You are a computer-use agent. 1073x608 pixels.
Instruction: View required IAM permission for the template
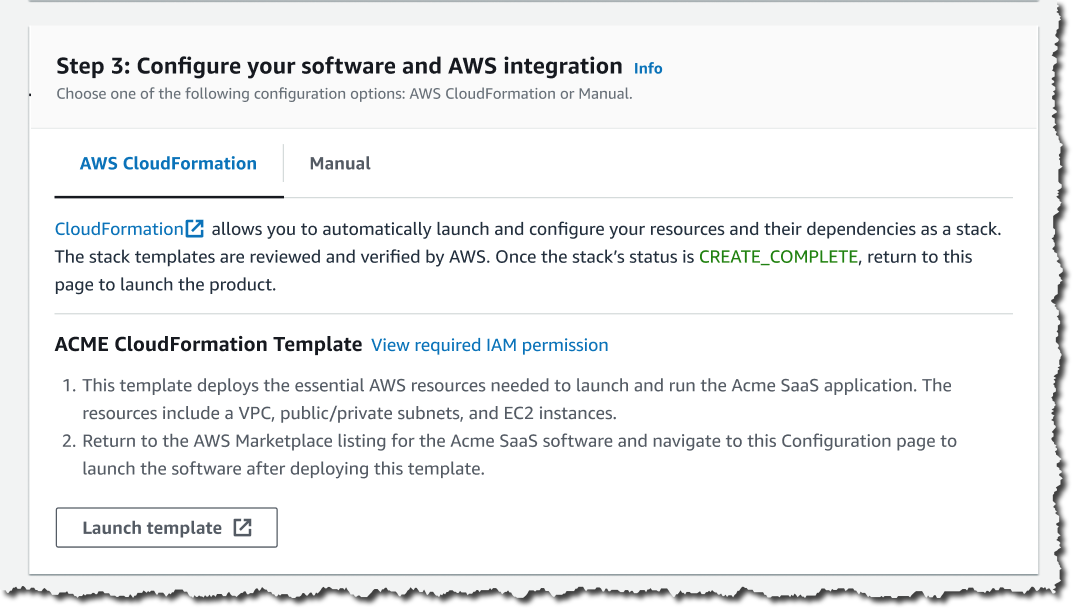488,344
